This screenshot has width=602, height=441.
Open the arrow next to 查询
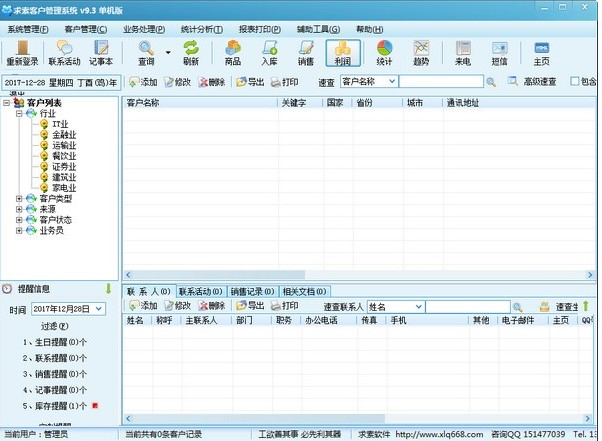pos(168,52)
